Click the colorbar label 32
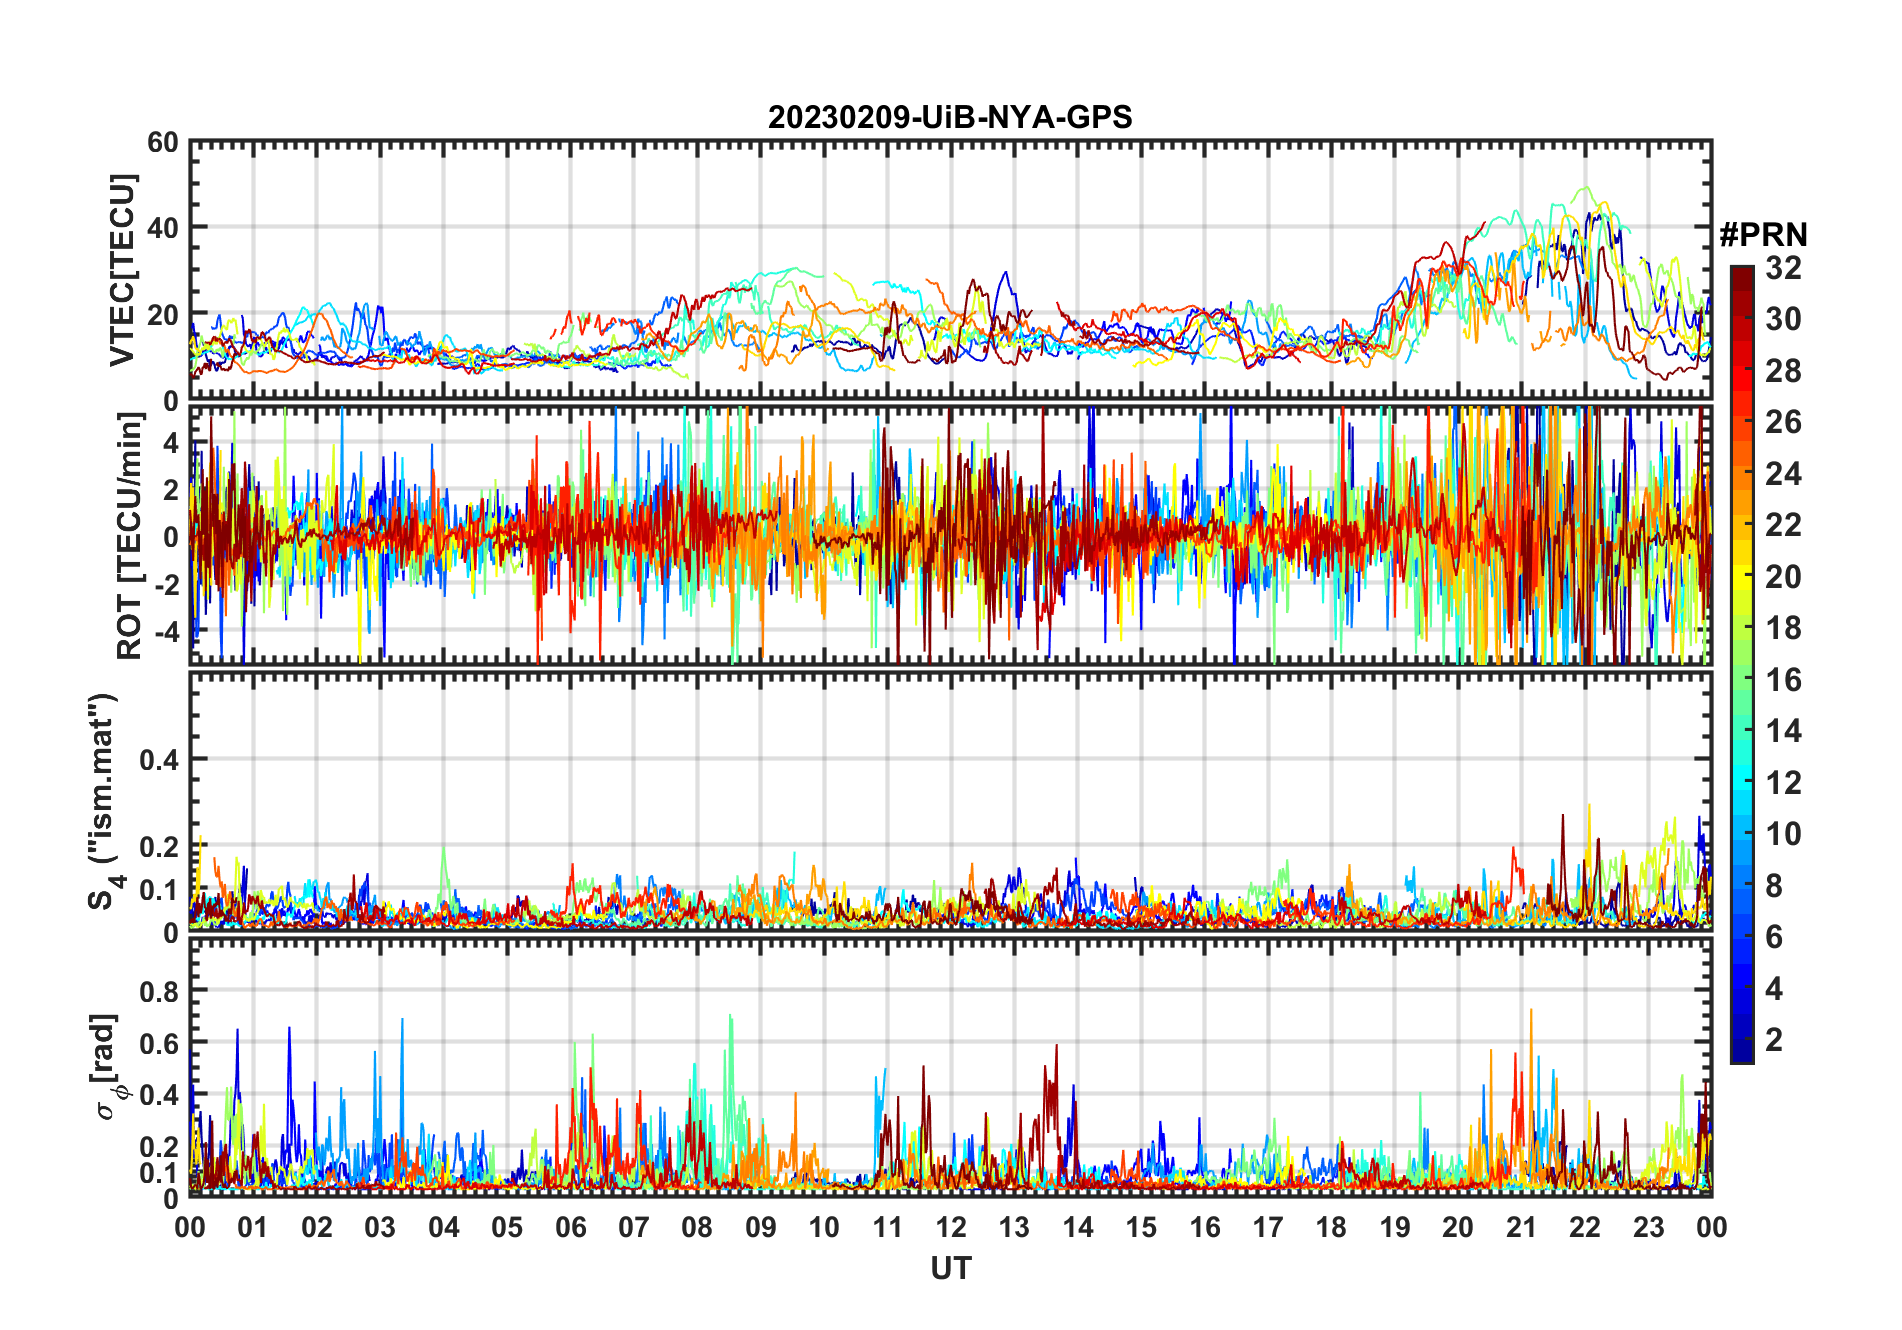Image resolution: width=1902 pixels, height=1330 pixels. pyautogui.click(x=1783, y=268)
